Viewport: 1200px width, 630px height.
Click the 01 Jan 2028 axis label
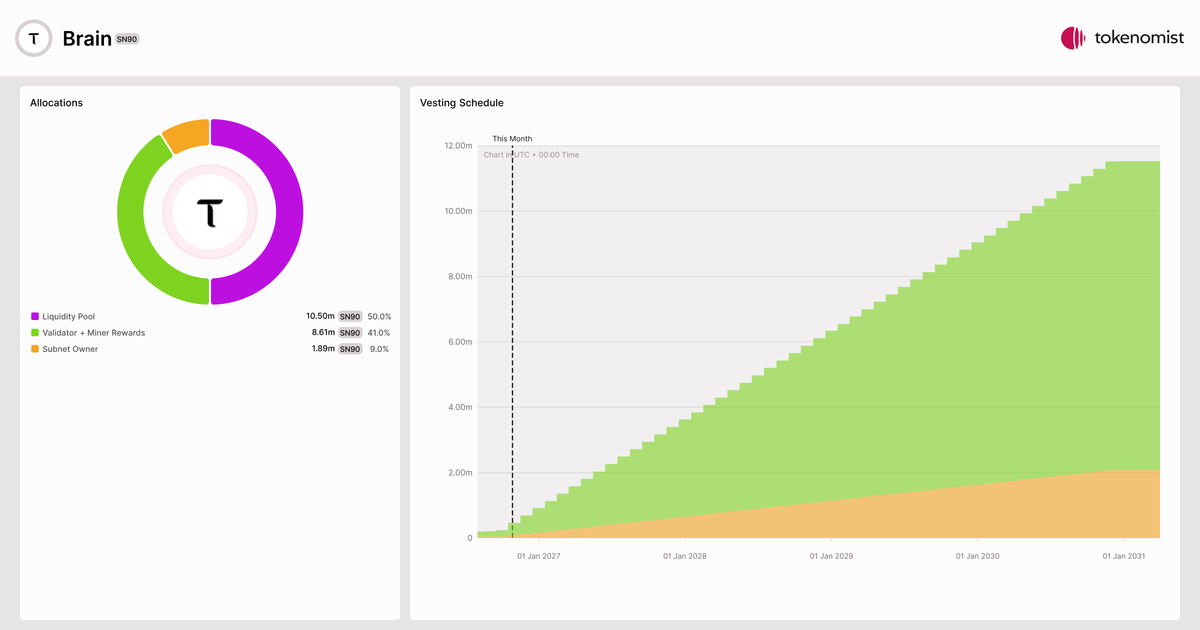[685, 556]
